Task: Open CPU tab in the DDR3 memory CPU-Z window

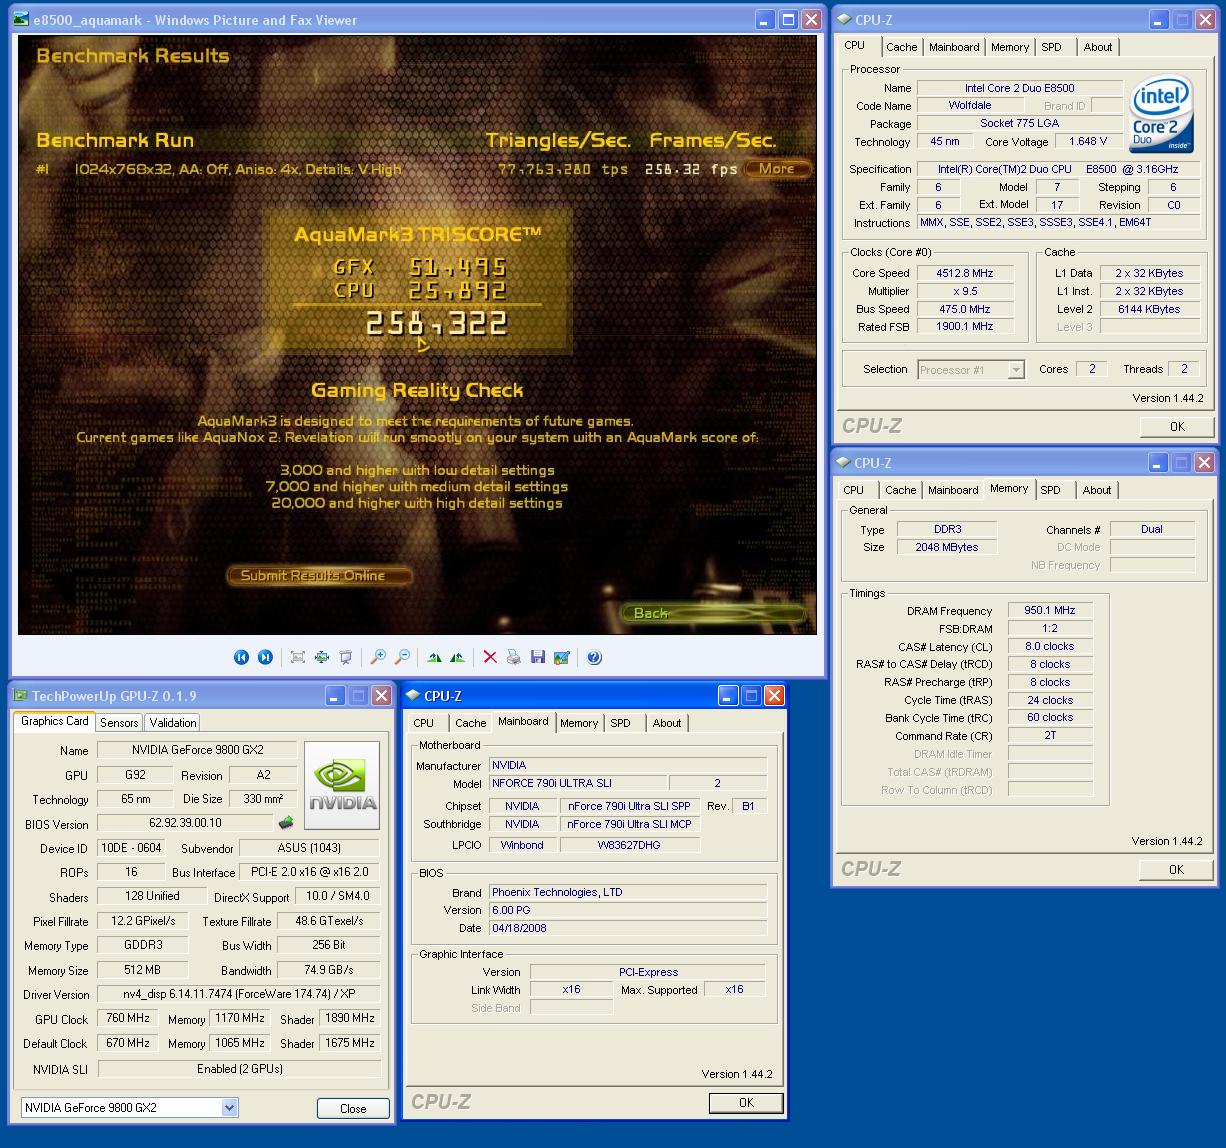Action: (x=853, y=490)
